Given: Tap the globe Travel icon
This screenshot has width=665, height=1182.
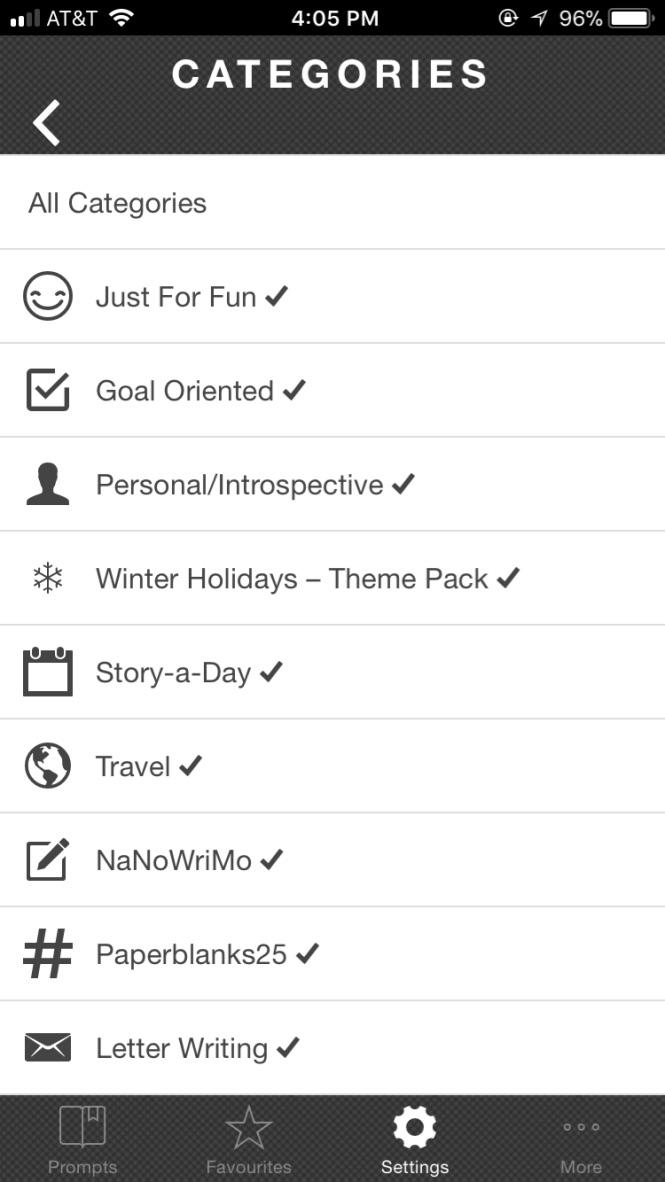Looking at the screenshot, I should coord(48,766).
